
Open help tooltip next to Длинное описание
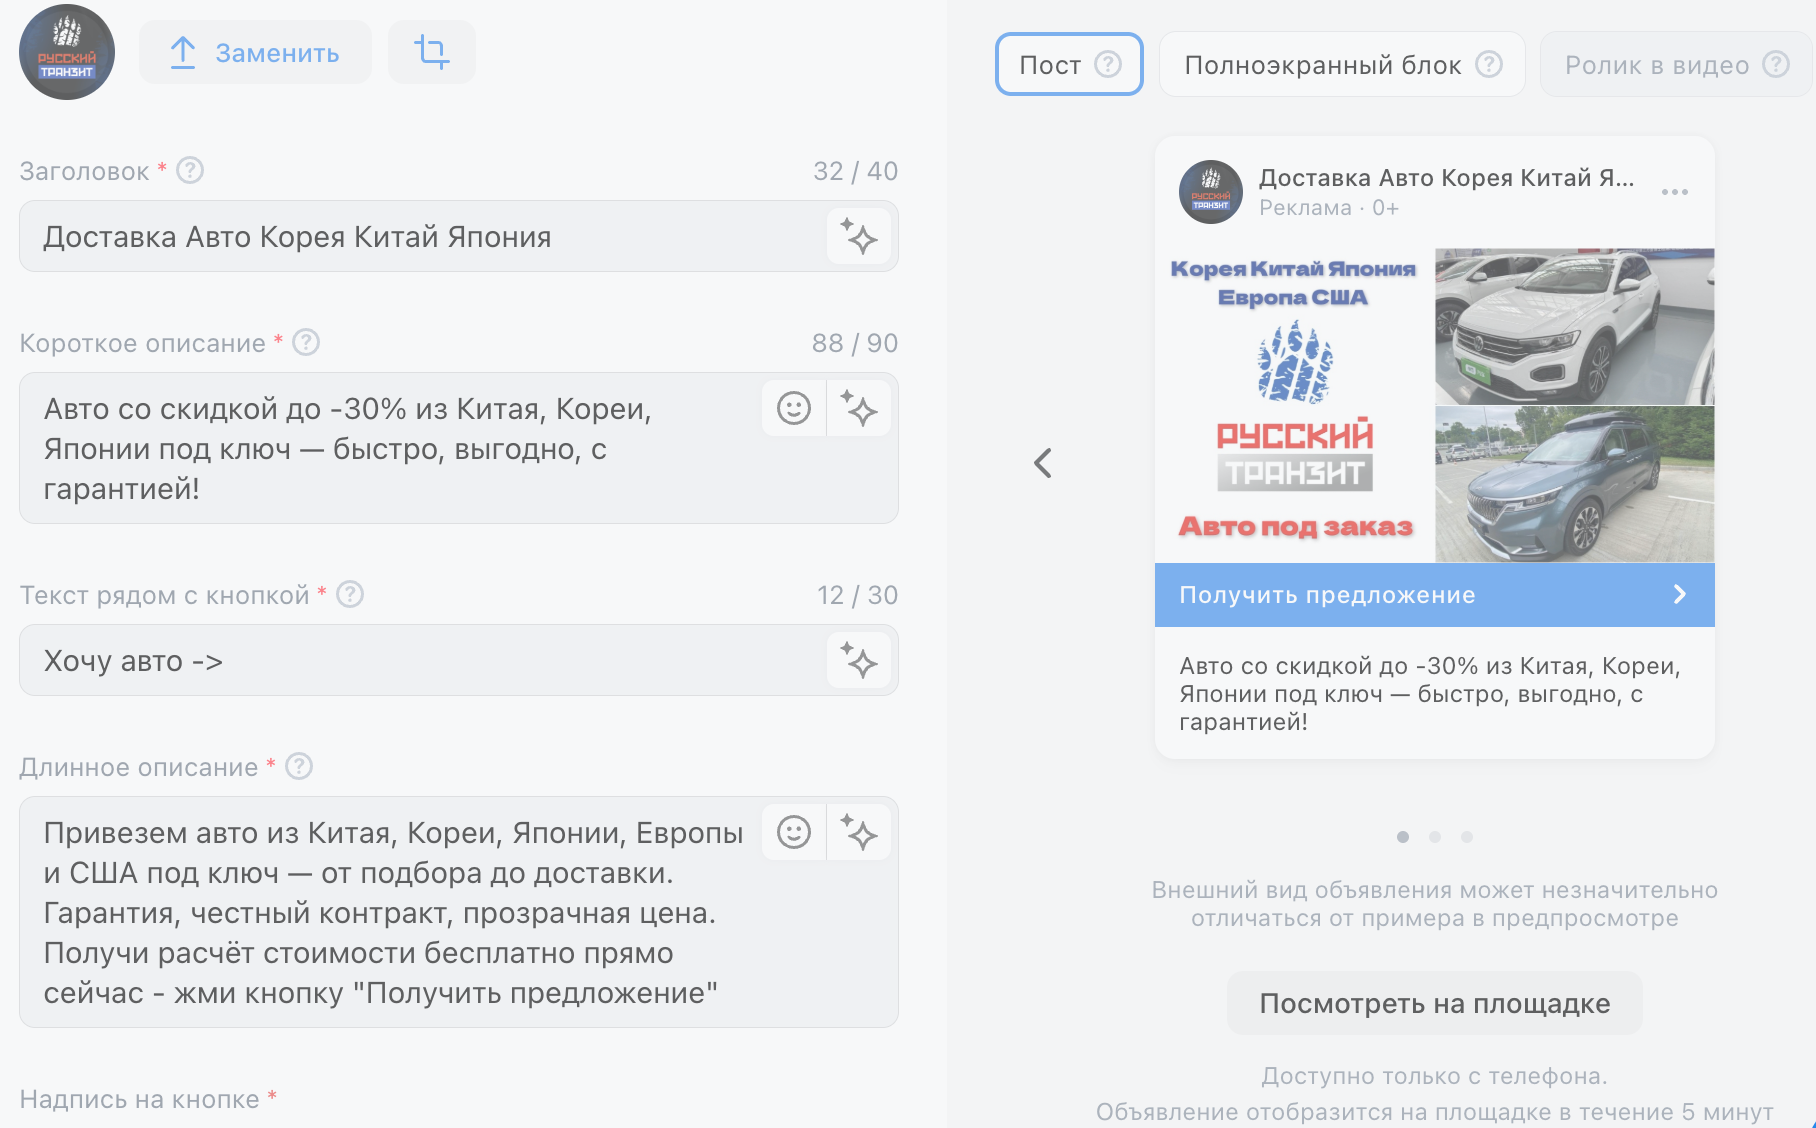coord(299,767)
